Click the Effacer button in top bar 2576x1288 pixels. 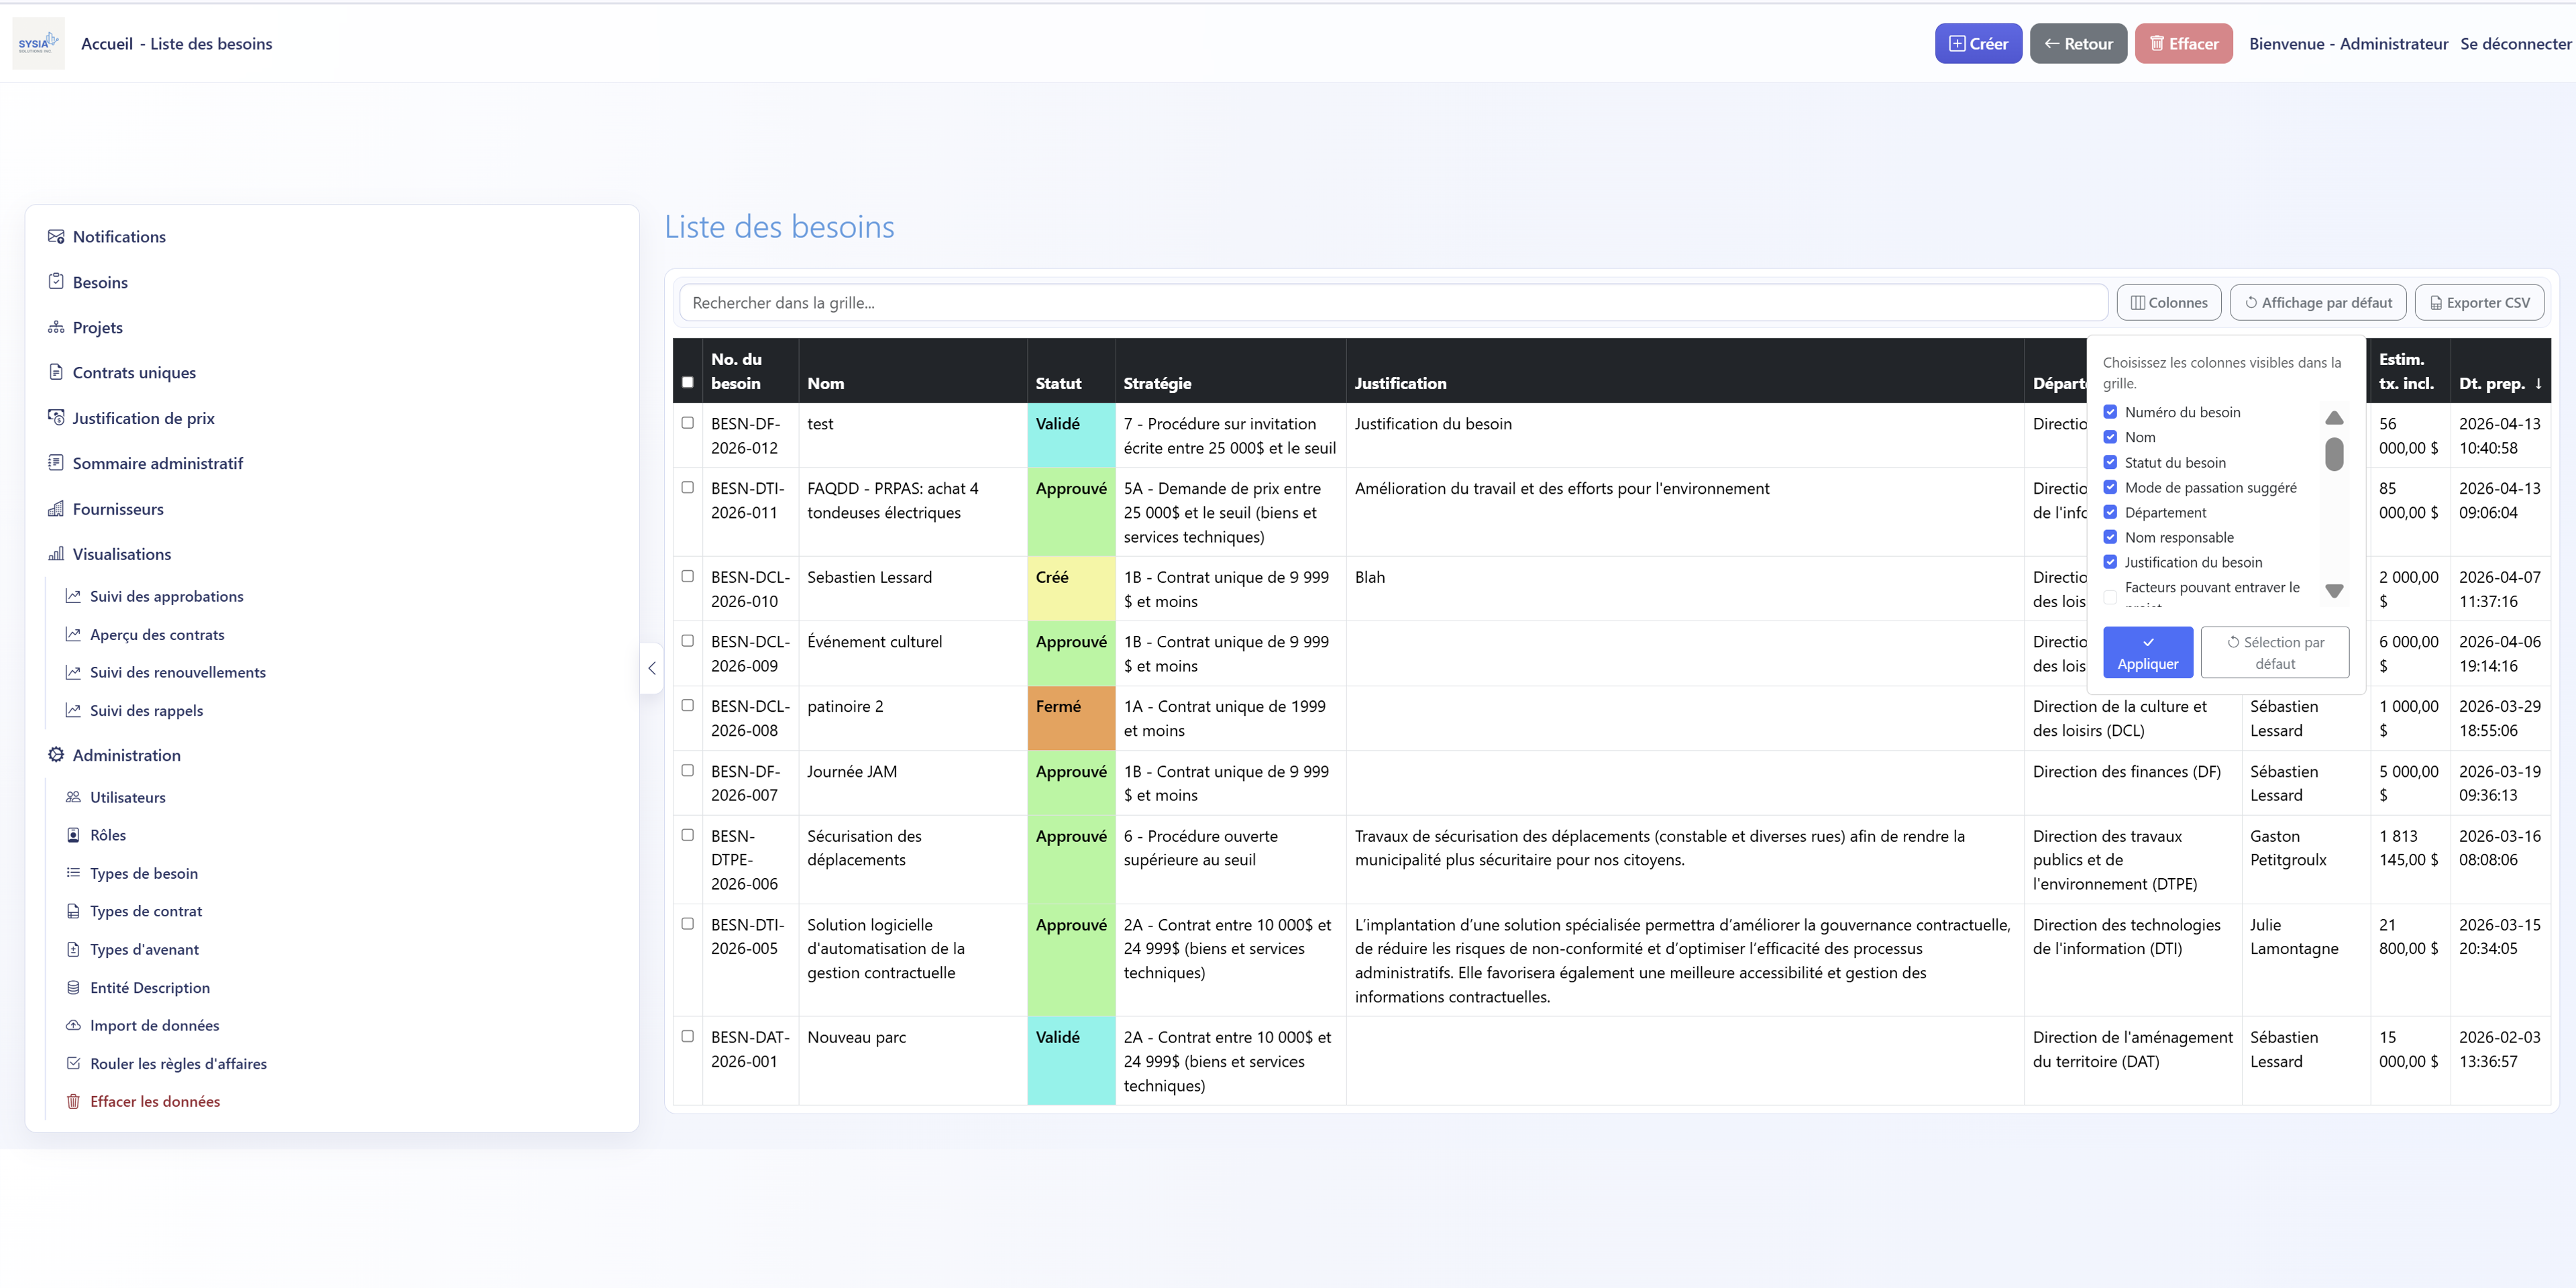pos(2183,43)
